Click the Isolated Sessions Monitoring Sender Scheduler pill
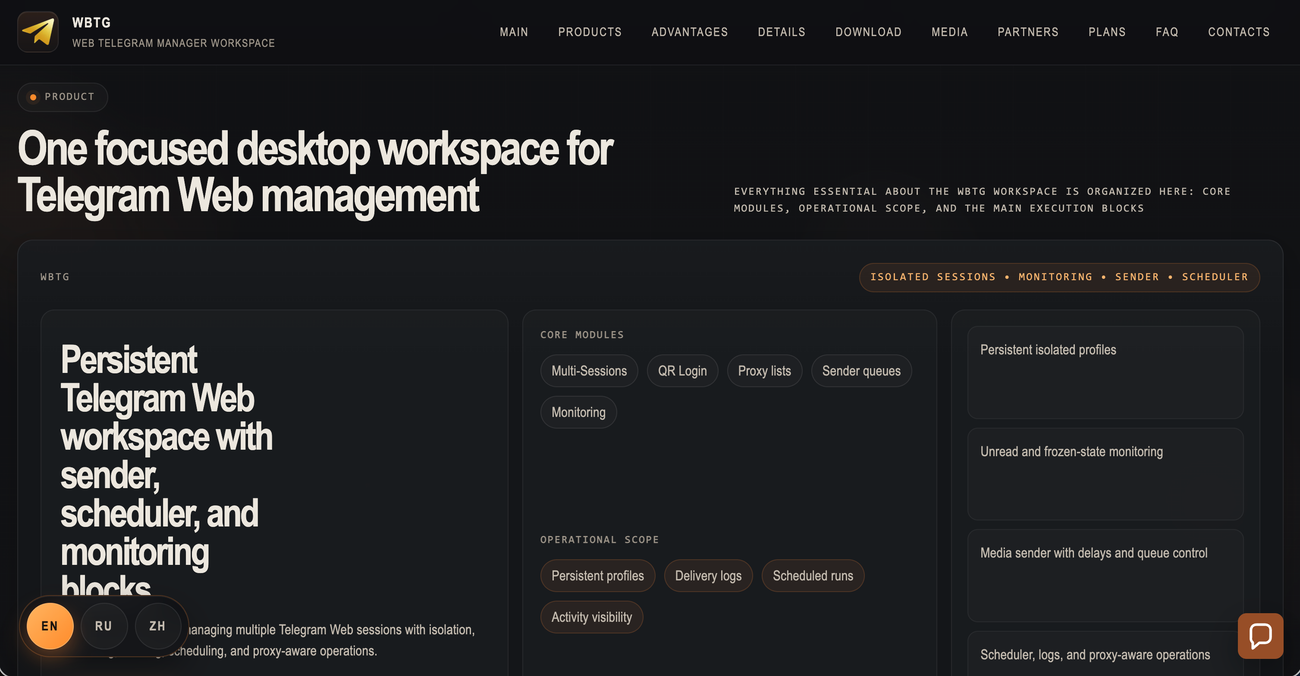1300x676 pixels. click(1059, 277)
